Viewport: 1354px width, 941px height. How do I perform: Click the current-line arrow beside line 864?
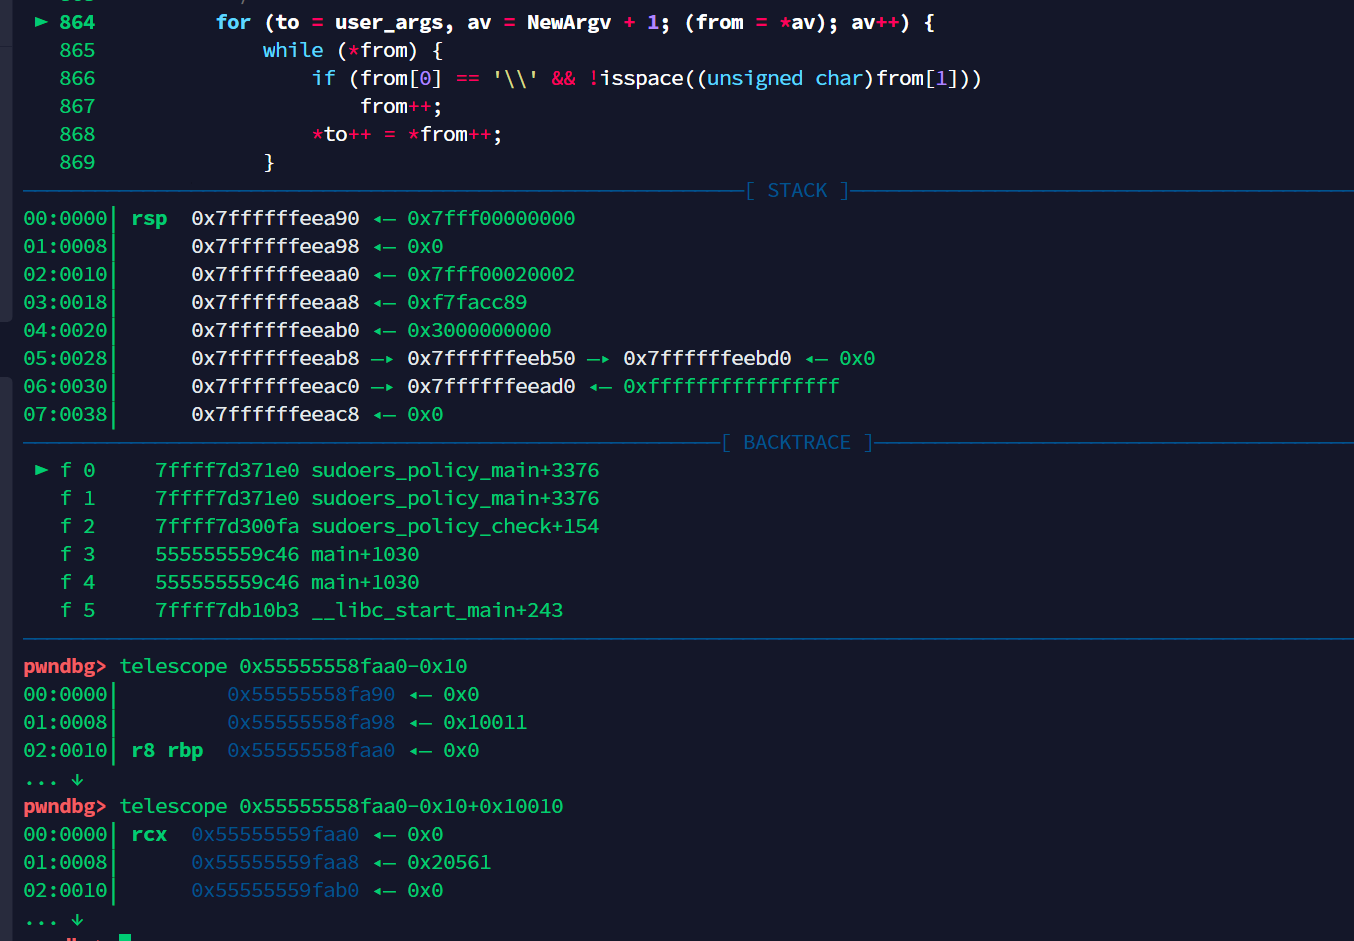[x=41, y=22]
